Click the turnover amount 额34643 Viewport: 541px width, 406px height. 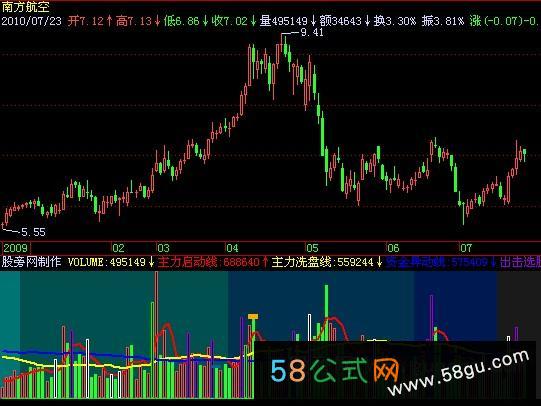pos(341,21)
